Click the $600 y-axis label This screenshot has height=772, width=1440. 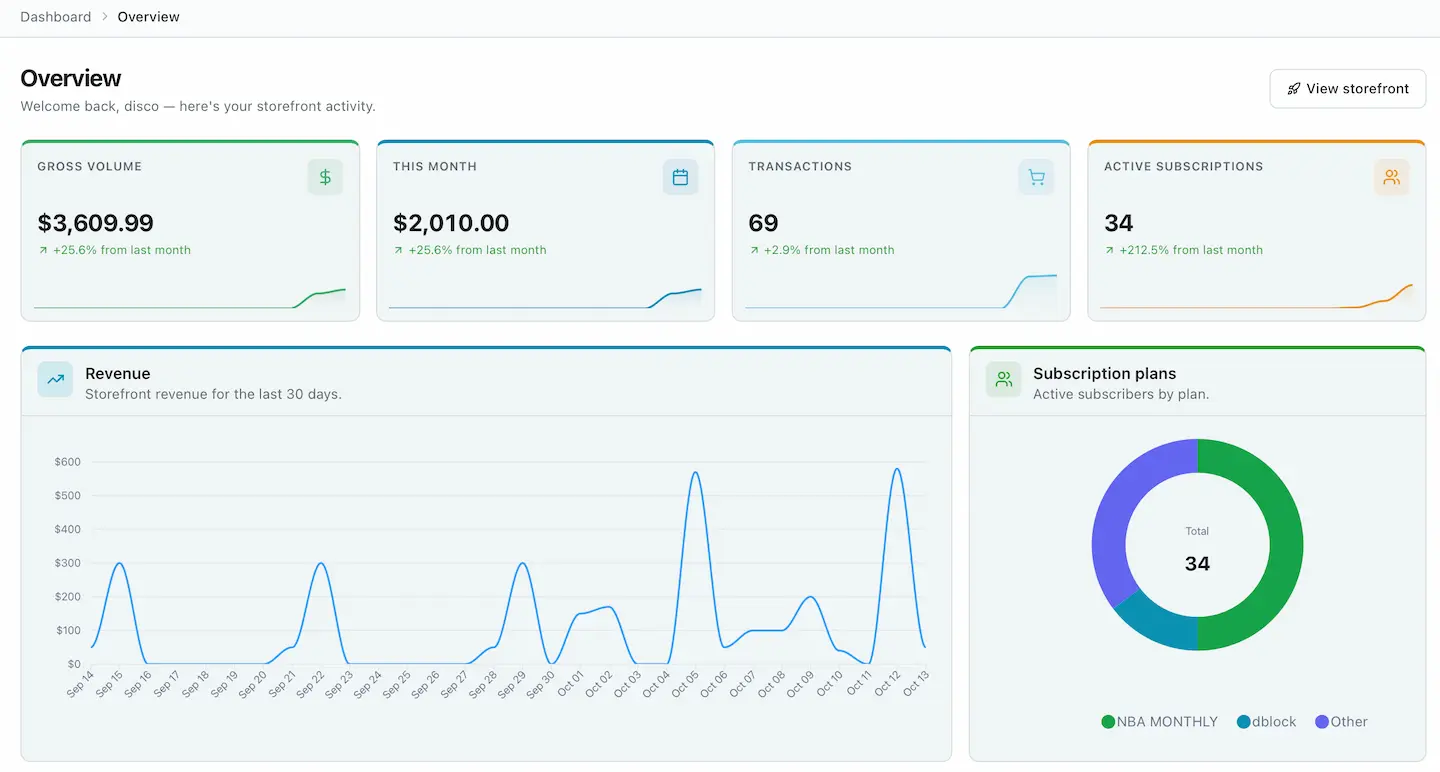[x=68, y=462]
